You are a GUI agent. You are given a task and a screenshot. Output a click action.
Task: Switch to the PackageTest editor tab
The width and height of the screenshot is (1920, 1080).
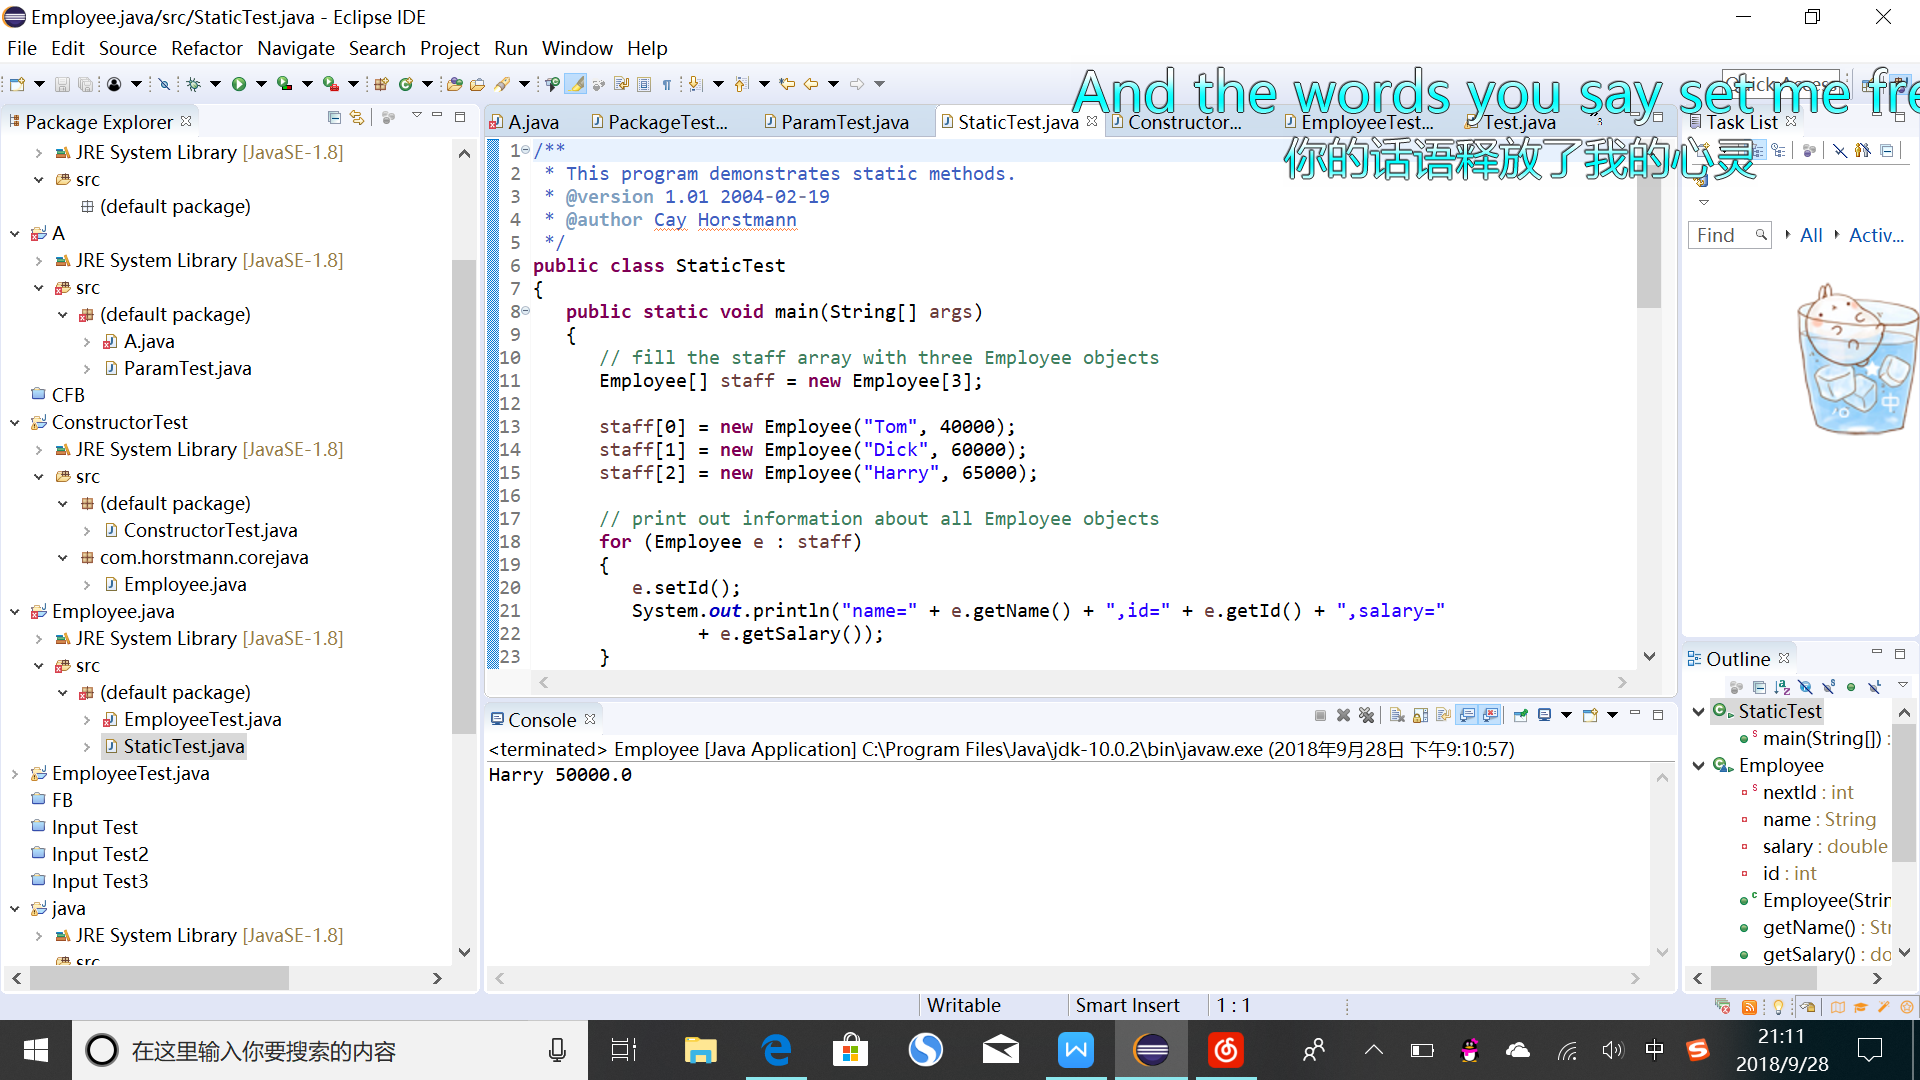coord(660,122)
